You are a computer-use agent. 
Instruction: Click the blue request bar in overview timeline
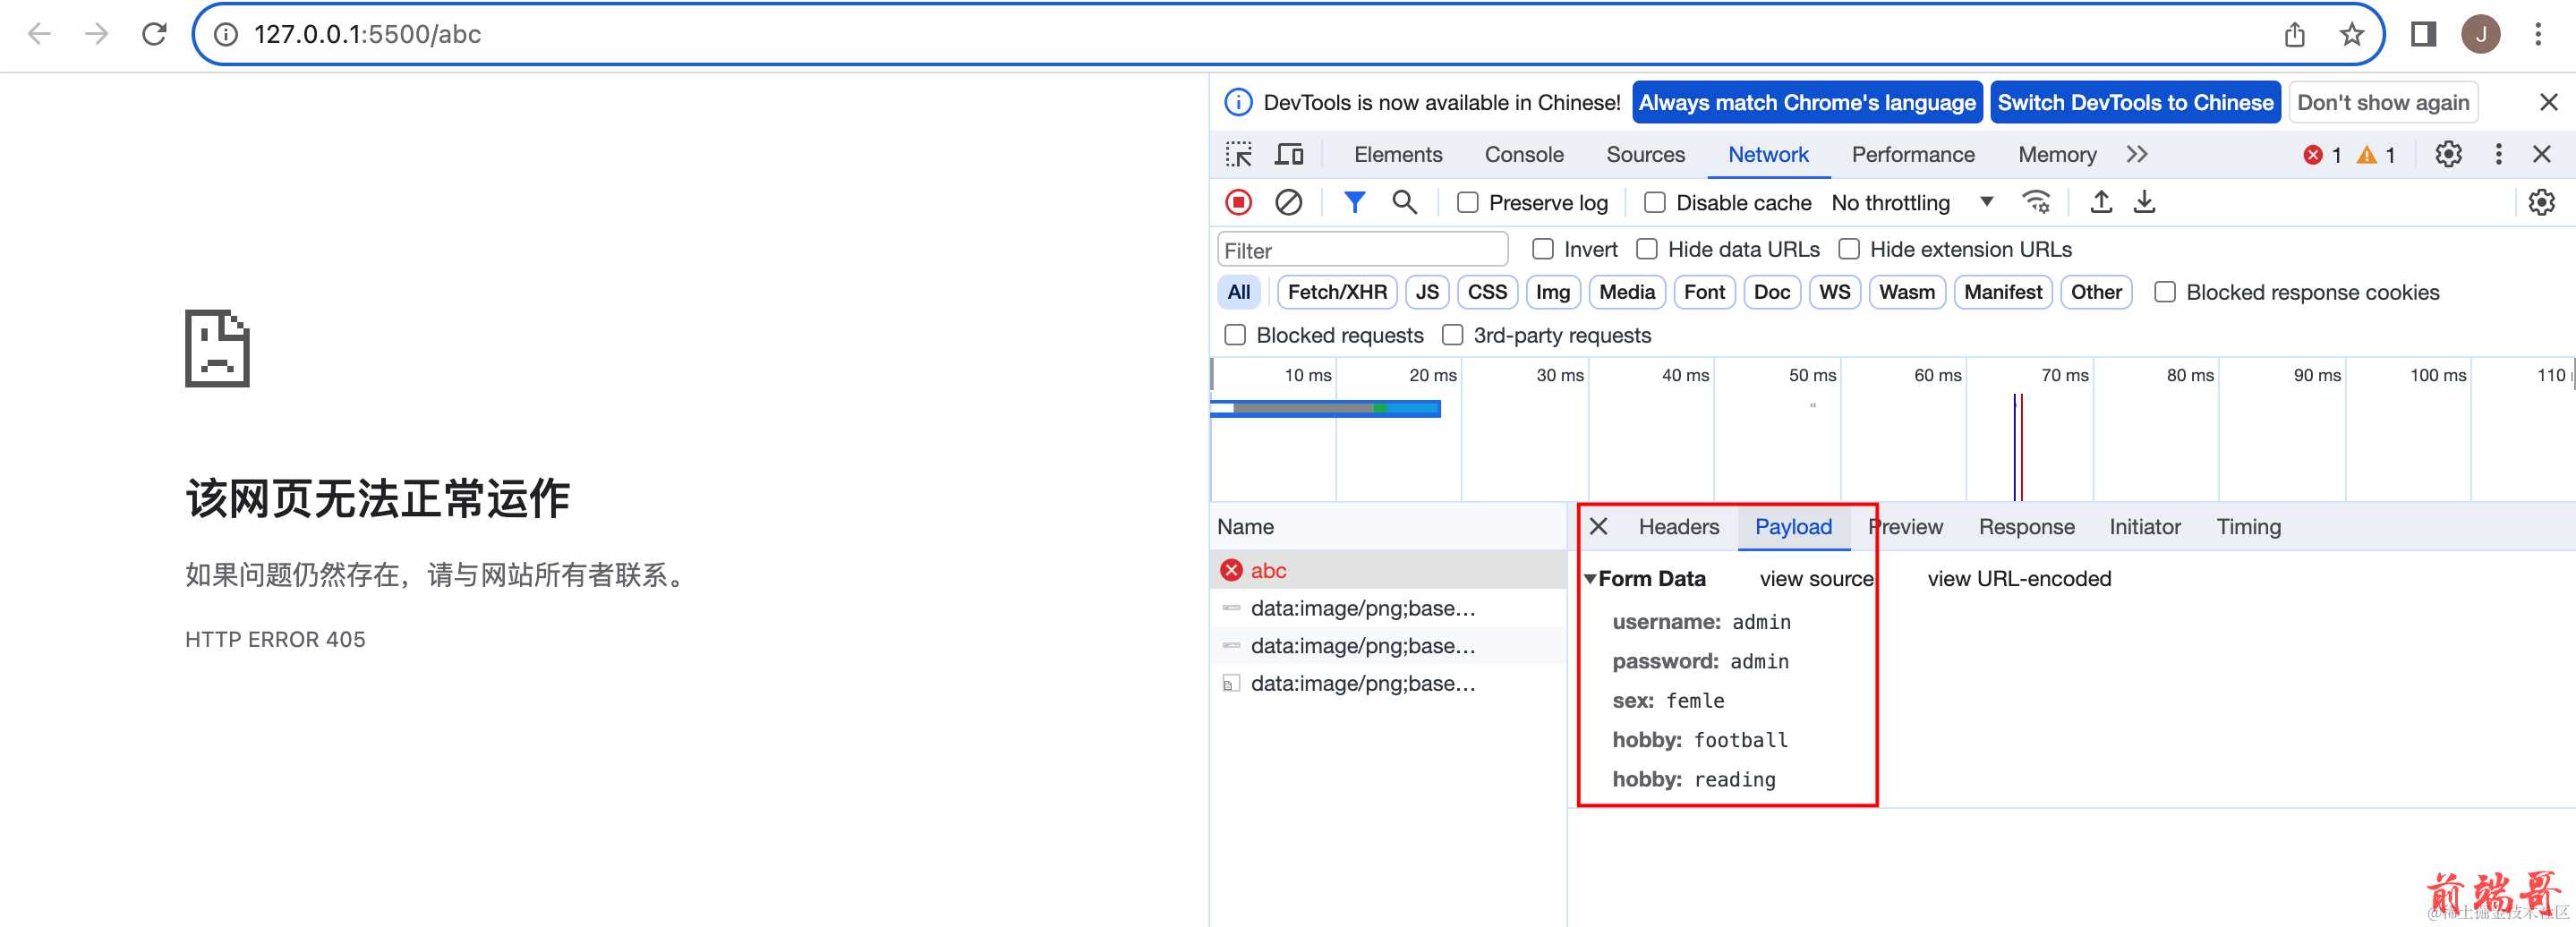(x=1325, y=408)
